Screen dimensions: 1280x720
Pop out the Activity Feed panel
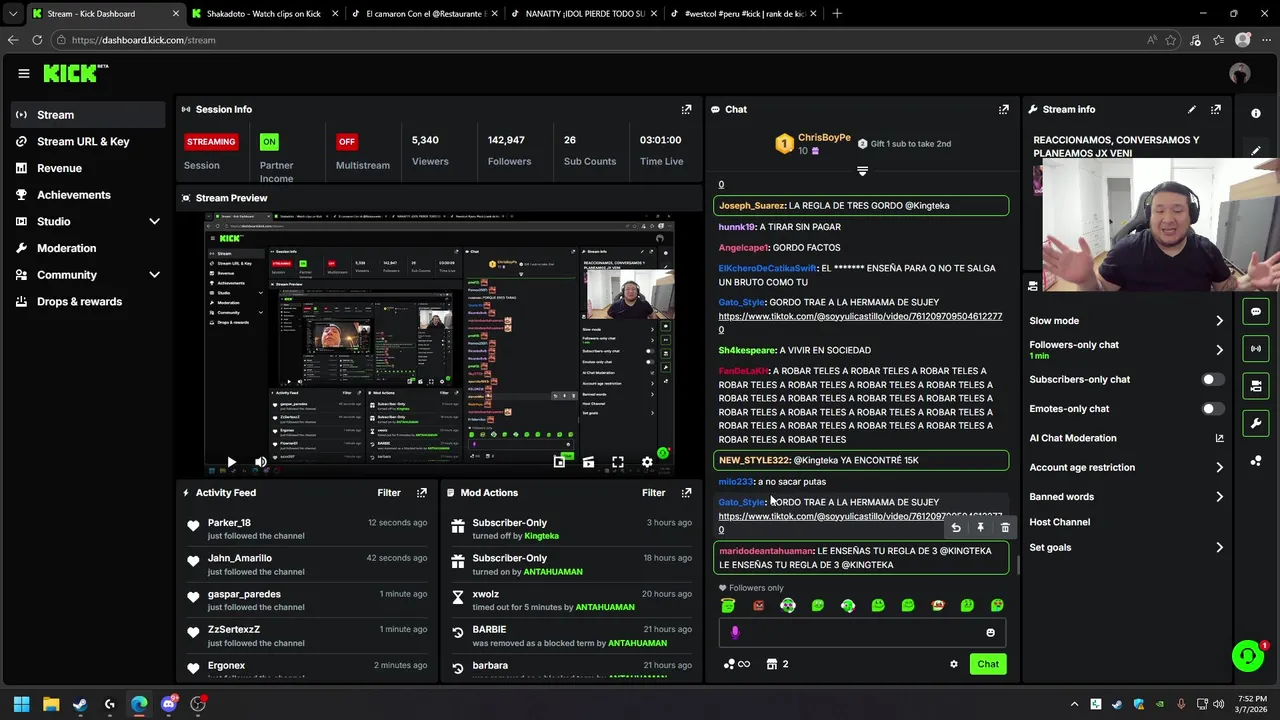422,492
